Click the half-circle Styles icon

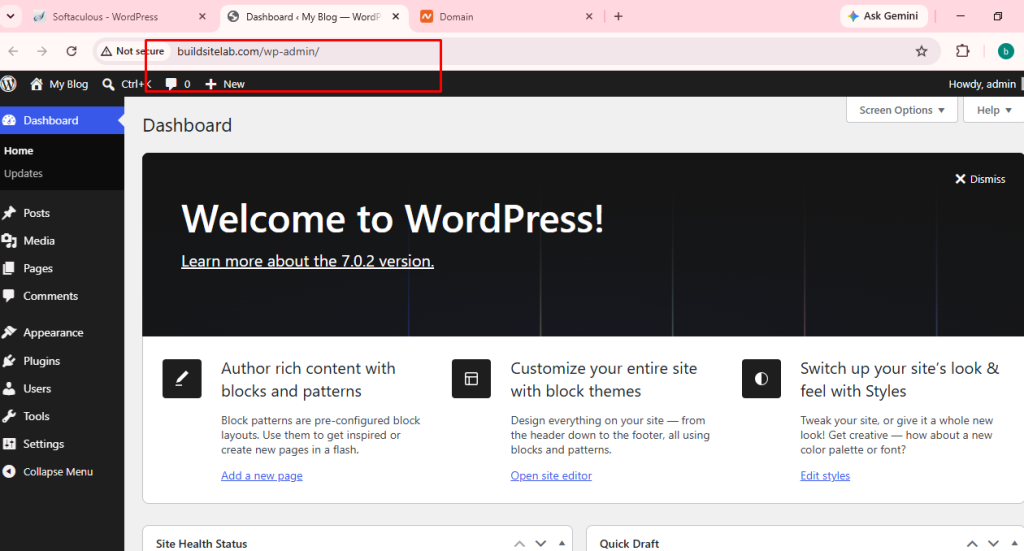(x=761, y=379)
